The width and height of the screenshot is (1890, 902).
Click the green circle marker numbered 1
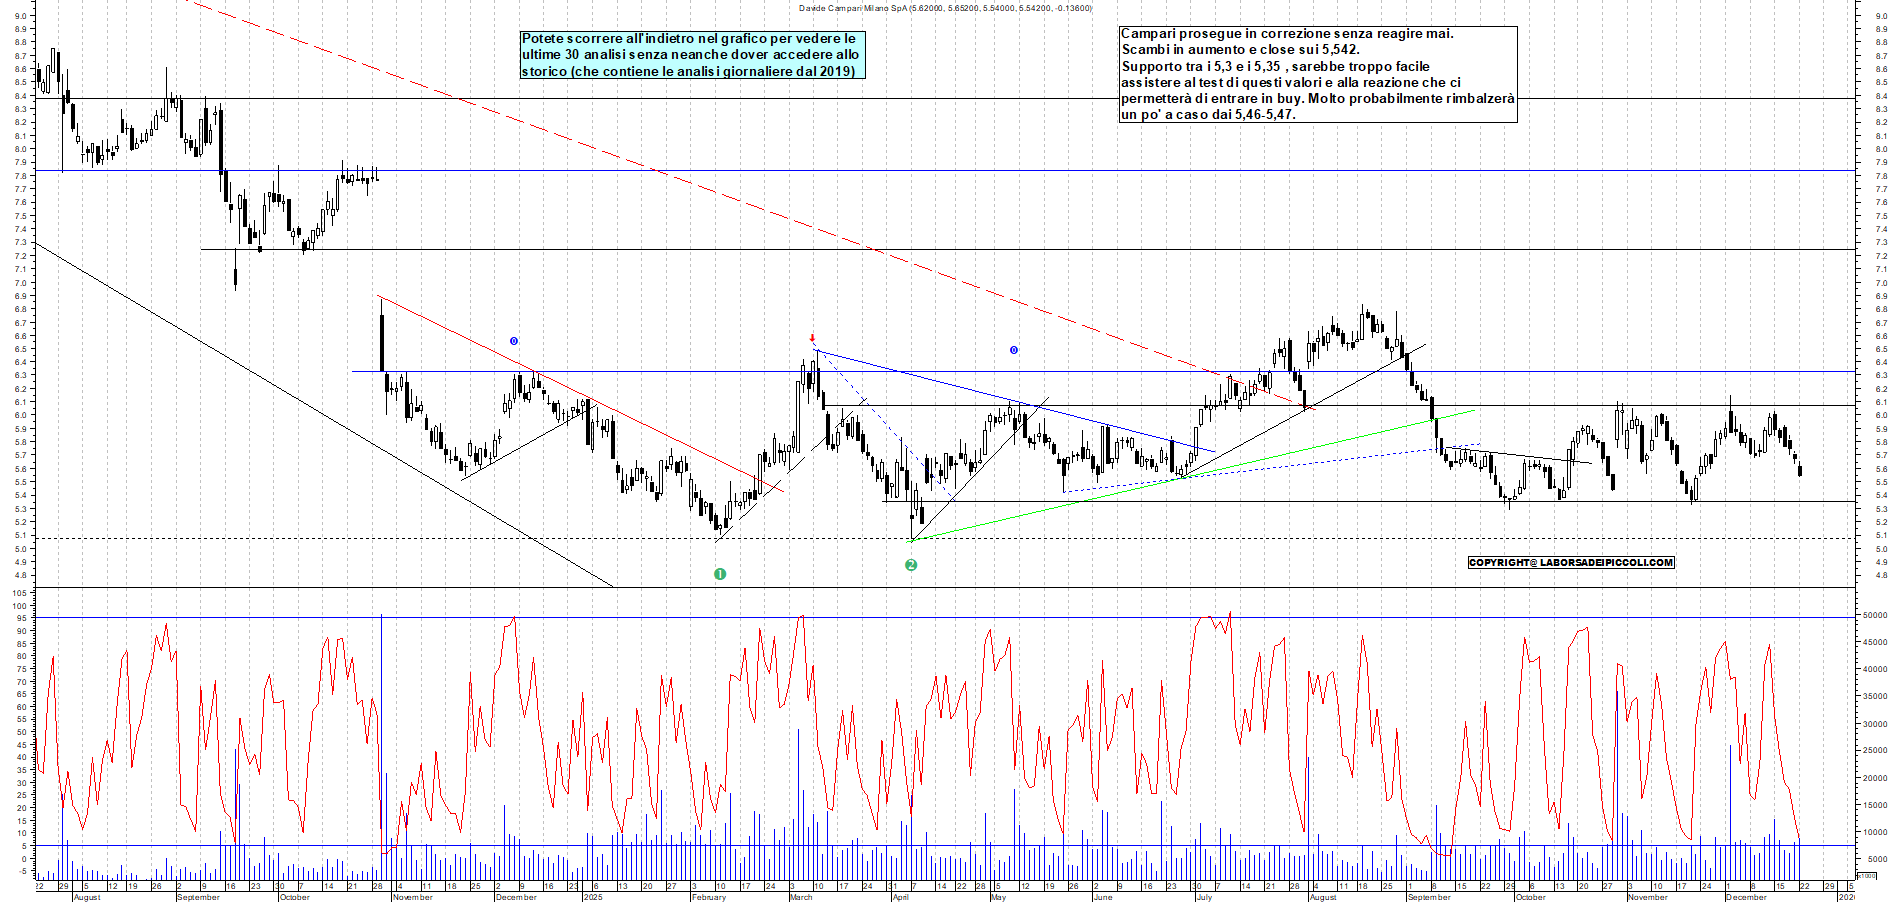tap(720, 574)
